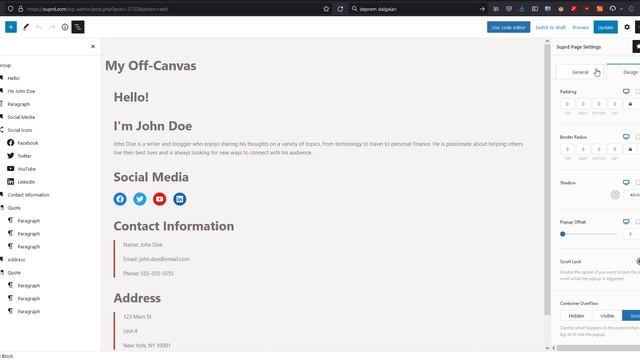Screen dimensions: 640x360
Task: Click the Undo arrow in the toolbar
Action: point(39,27)
